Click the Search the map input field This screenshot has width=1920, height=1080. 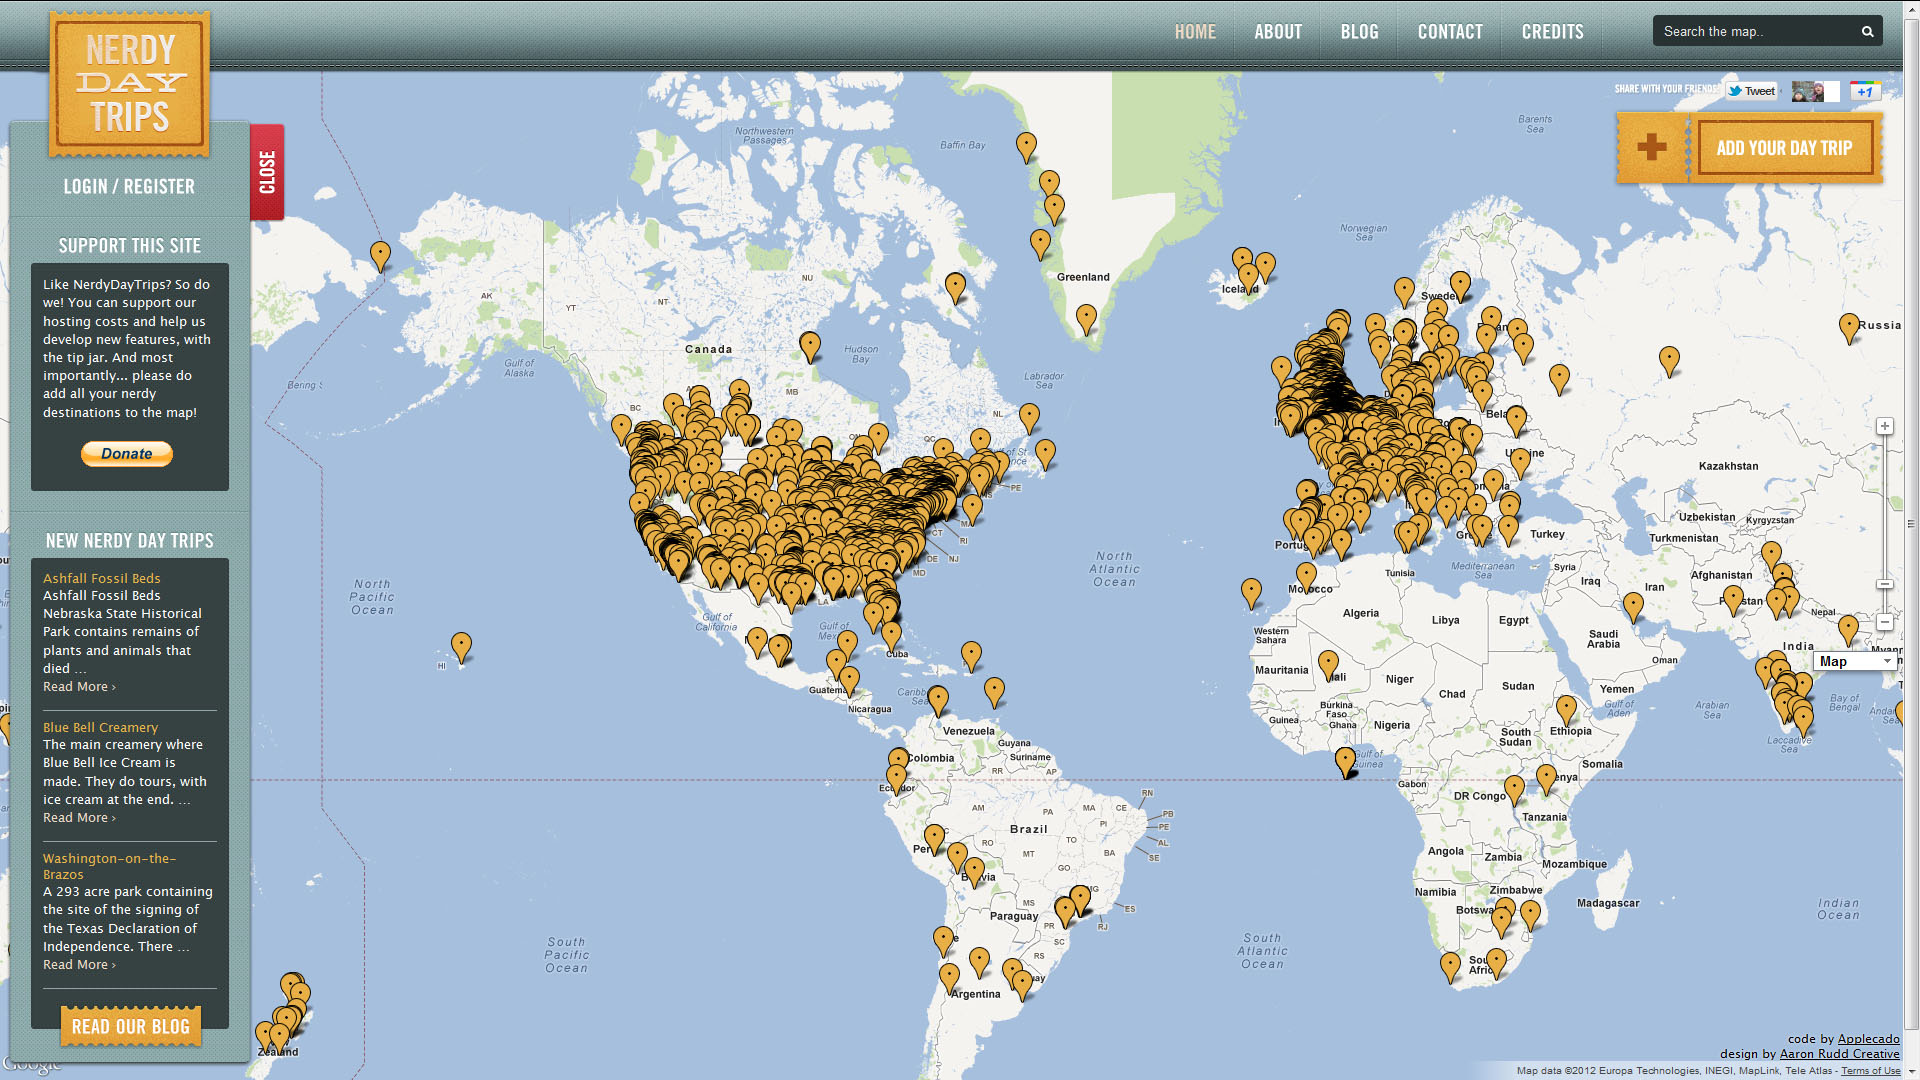[x=1755, y=32]
